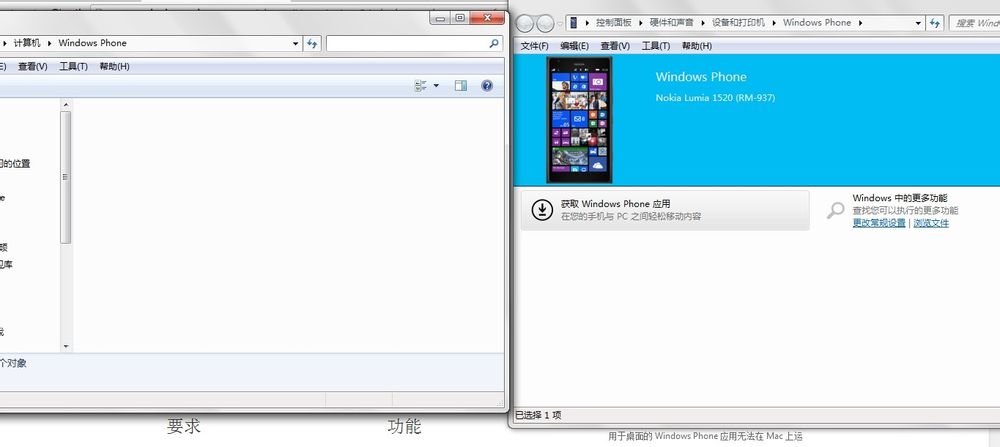Expand arrow after 控制面板 in right breadcrumb

[640, 23]
